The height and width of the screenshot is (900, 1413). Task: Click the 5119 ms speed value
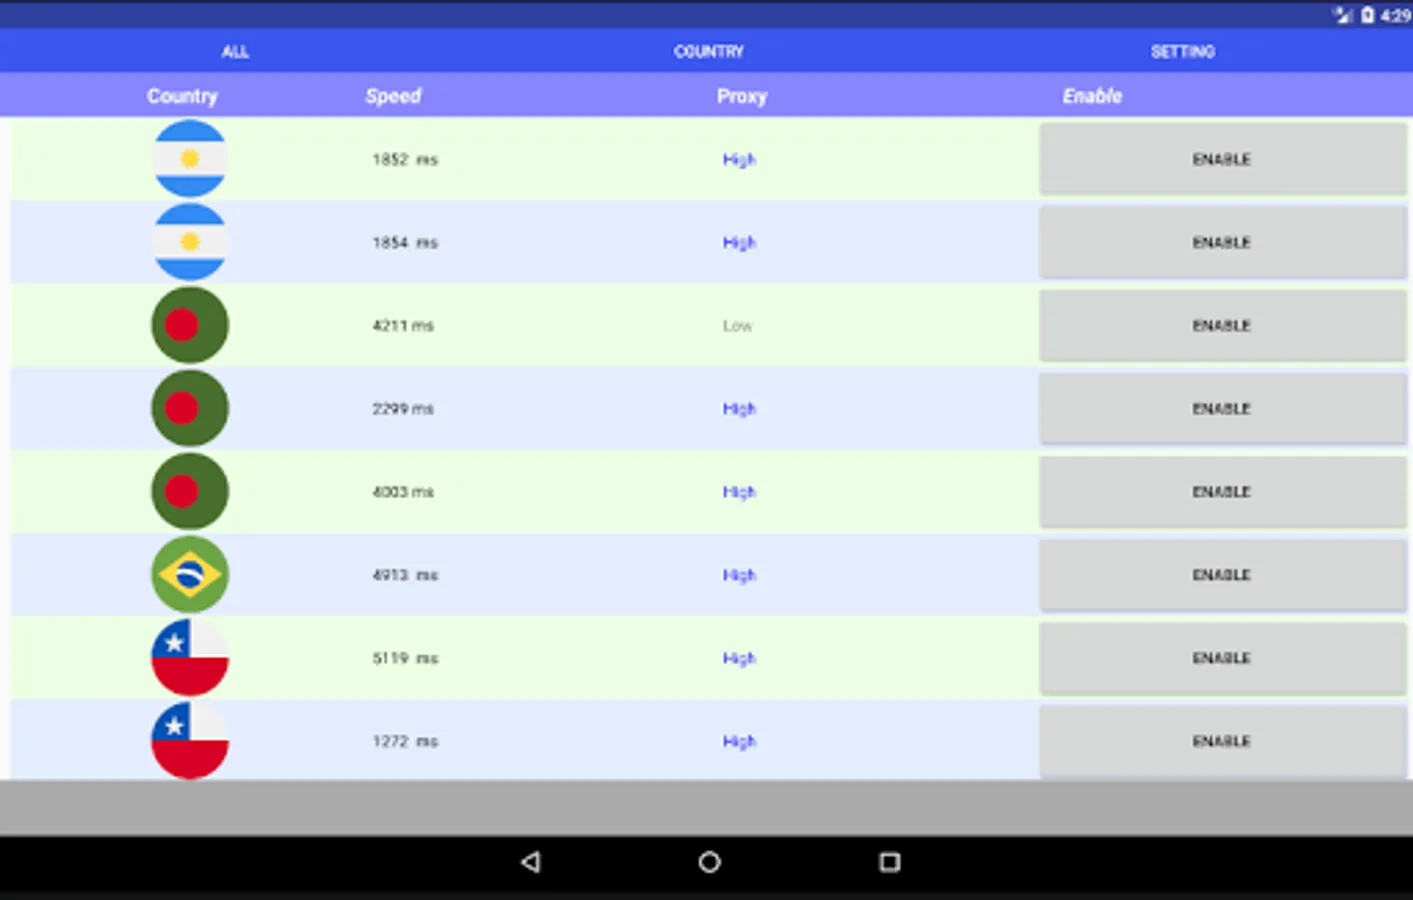(x=405, y=657)
